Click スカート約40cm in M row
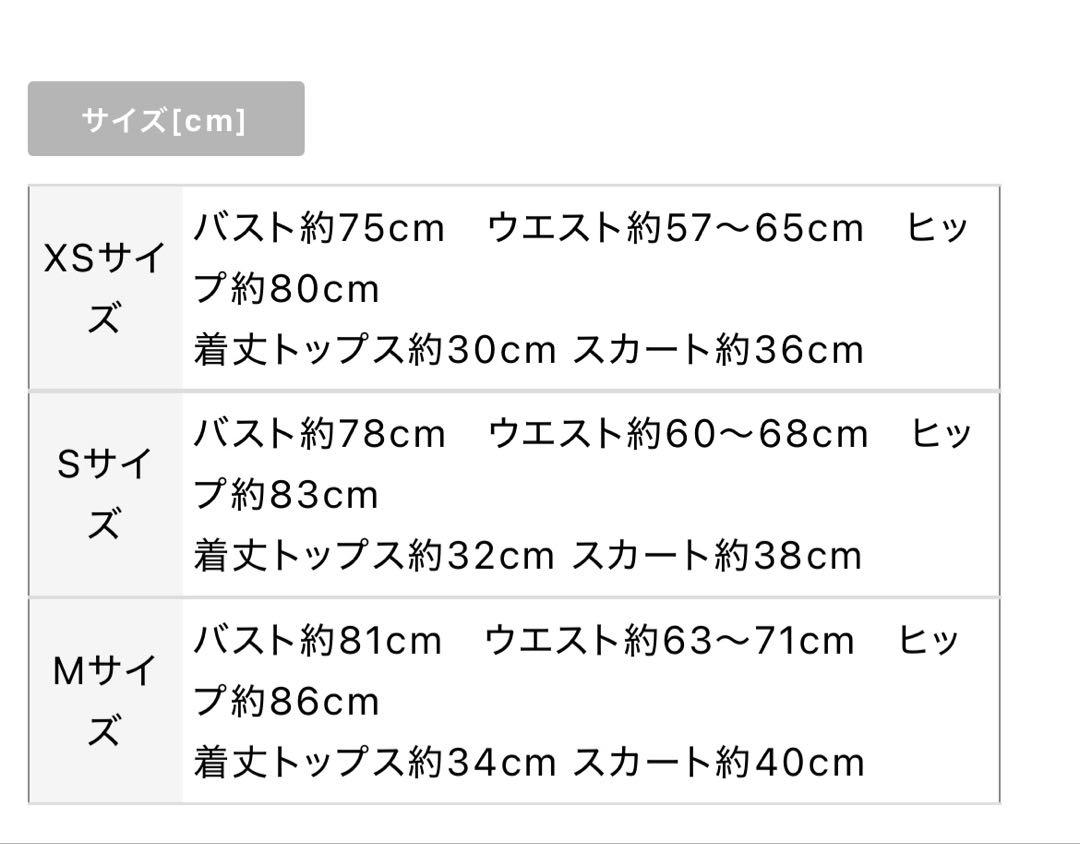Viewport: 1080px width, 844px height. [718, 762]
